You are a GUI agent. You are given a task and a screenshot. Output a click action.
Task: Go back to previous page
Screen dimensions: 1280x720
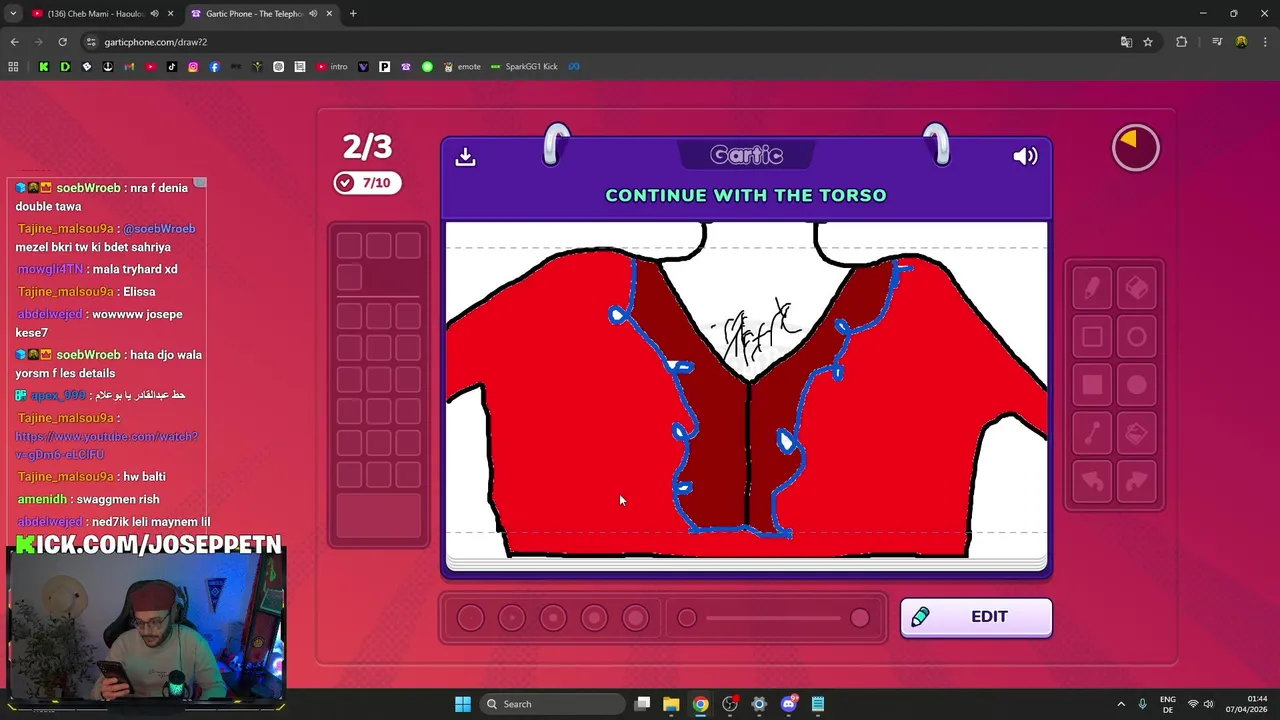[14, 42]
